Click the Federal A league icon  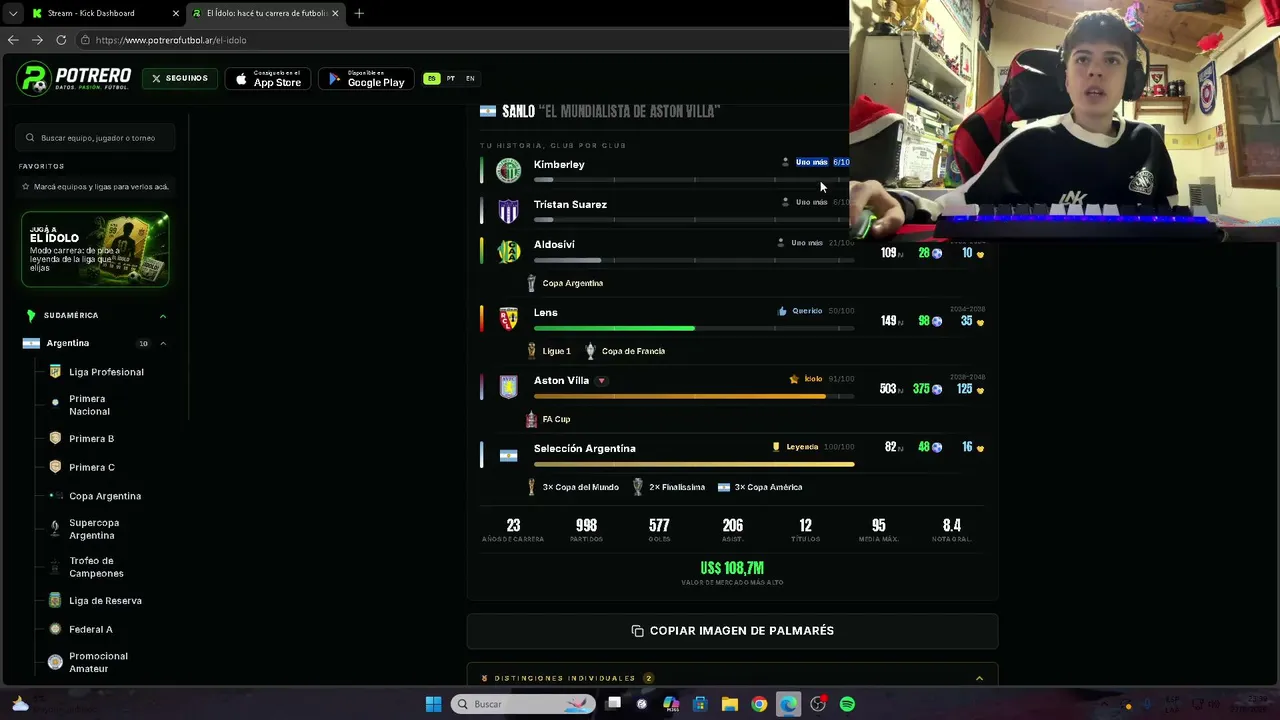point(55,629)
